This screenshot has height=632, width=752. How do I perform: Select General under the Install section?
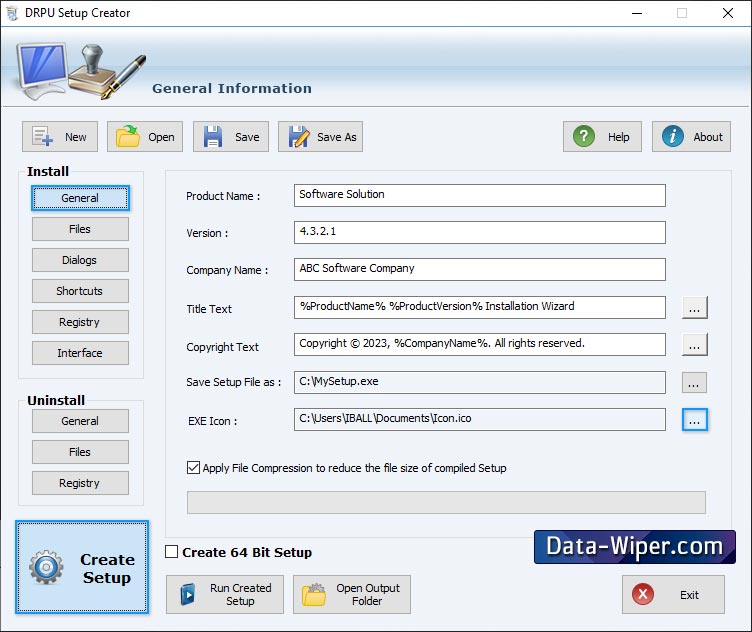[x=80, y=198]
